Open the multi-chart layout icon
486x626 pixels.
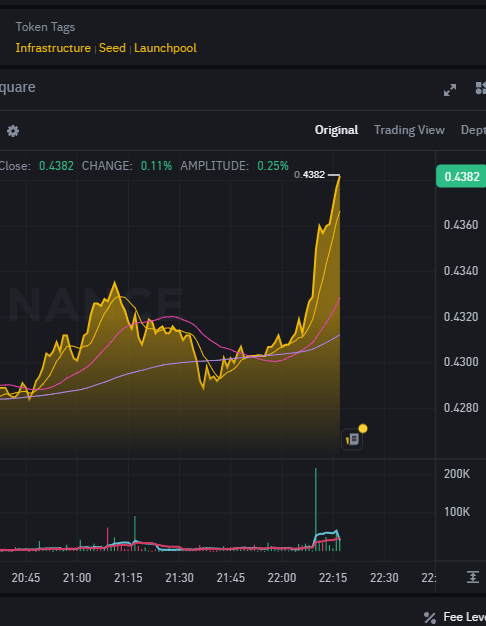[x=480, y=88]
